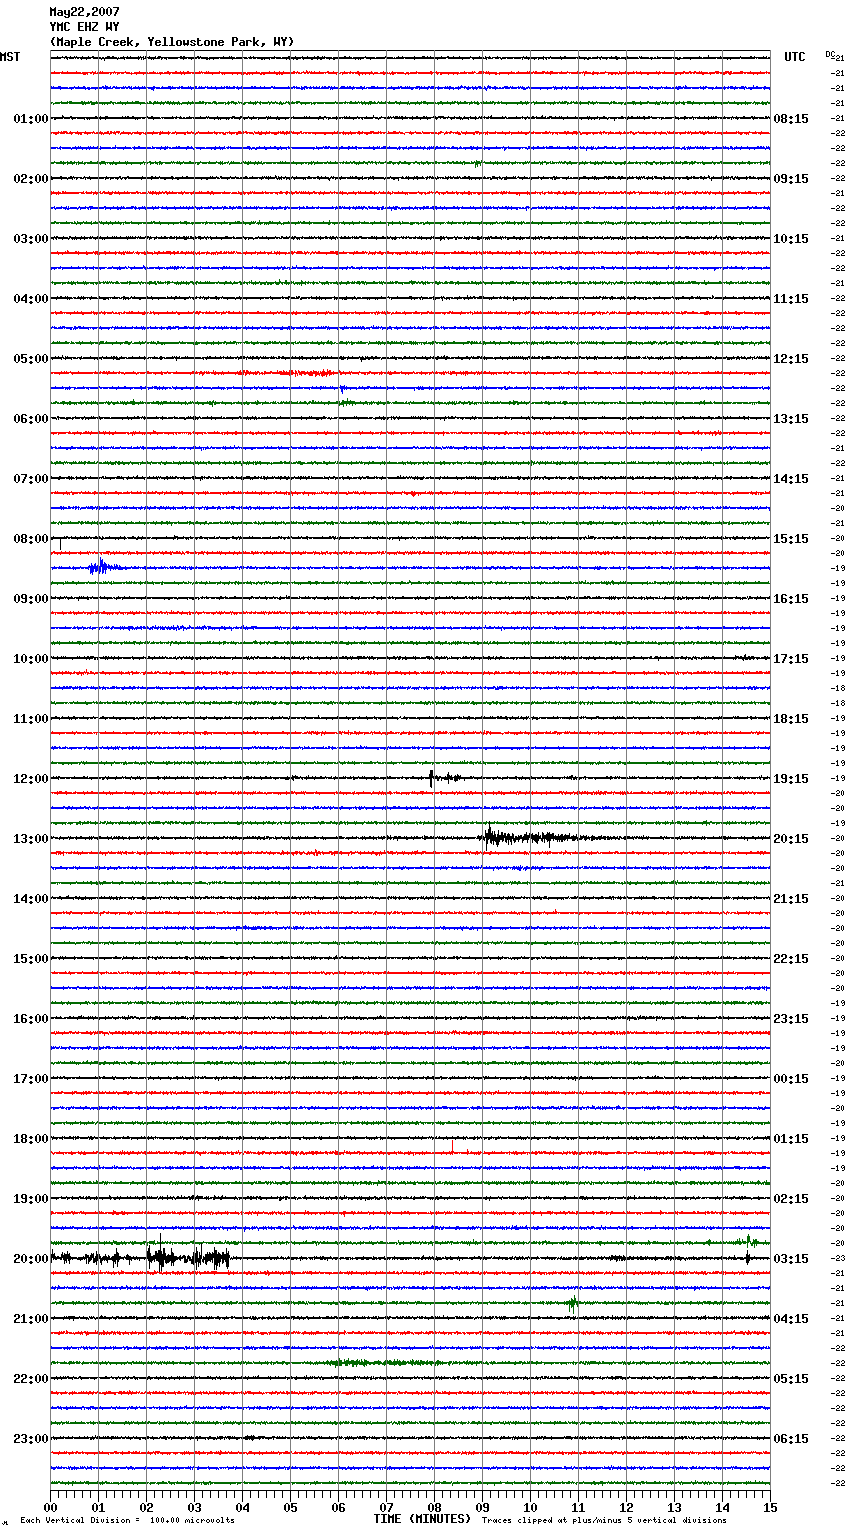Click the 14:00 MST time label
850x1534 pixels.
pyautogui.click(x=31, y=899)
